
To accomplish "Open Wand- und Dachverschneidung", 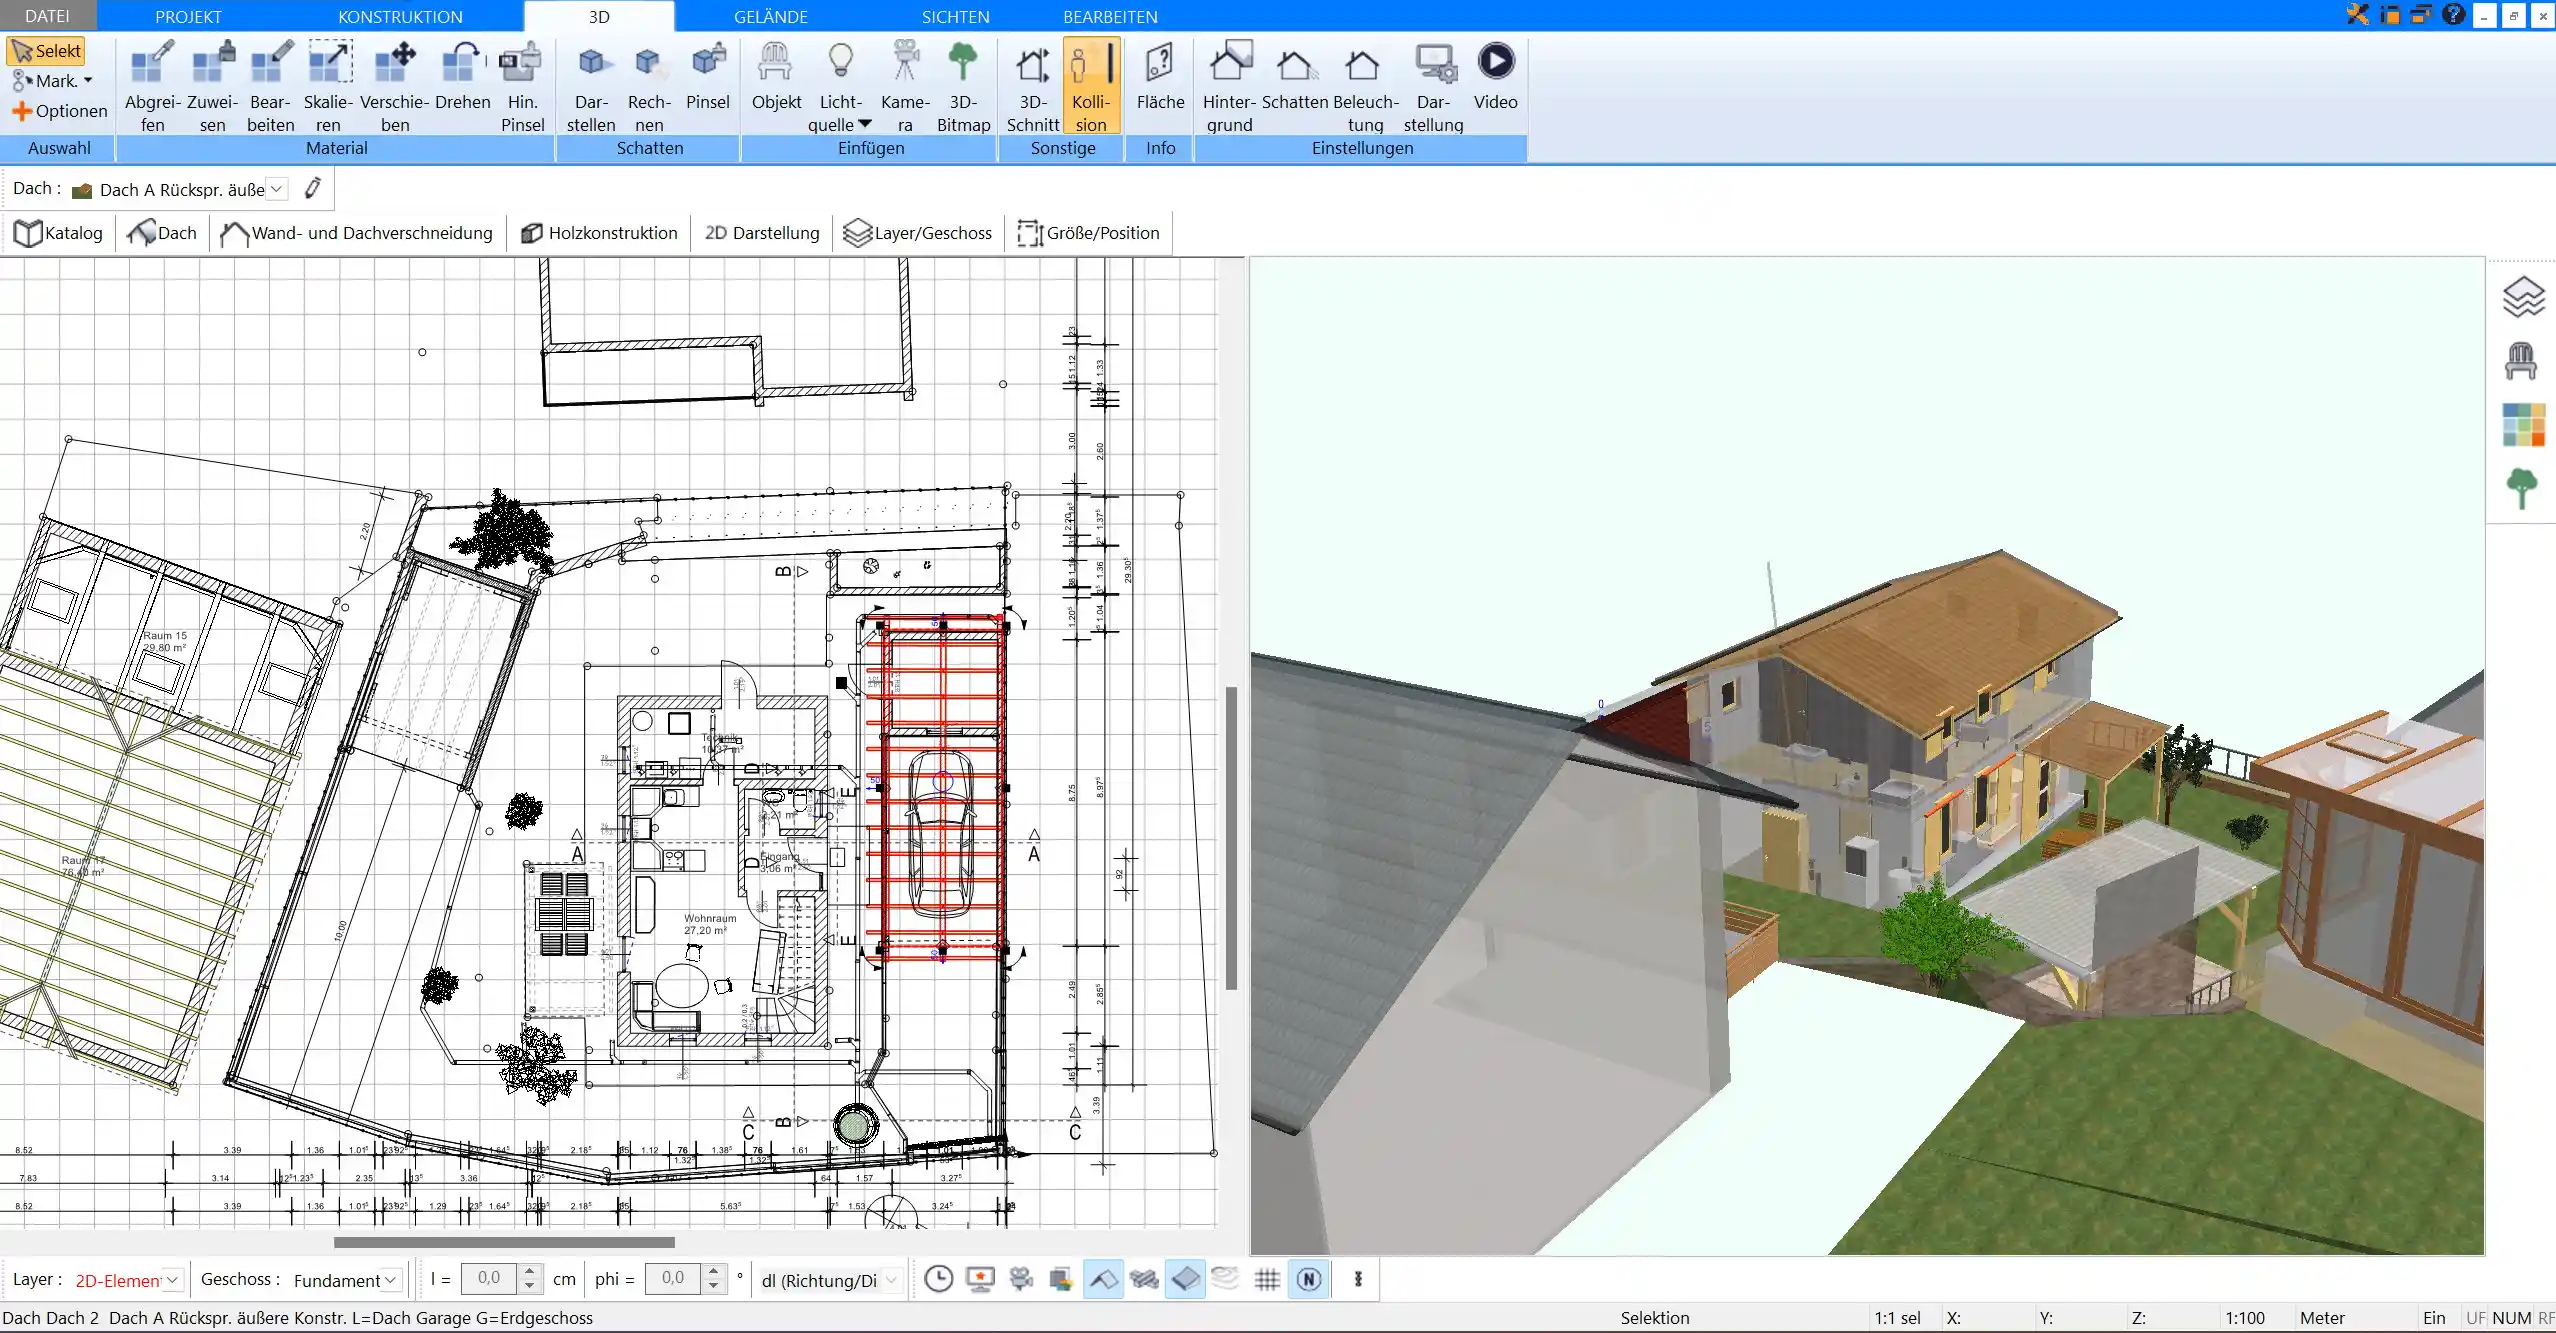I will point(356,233).
